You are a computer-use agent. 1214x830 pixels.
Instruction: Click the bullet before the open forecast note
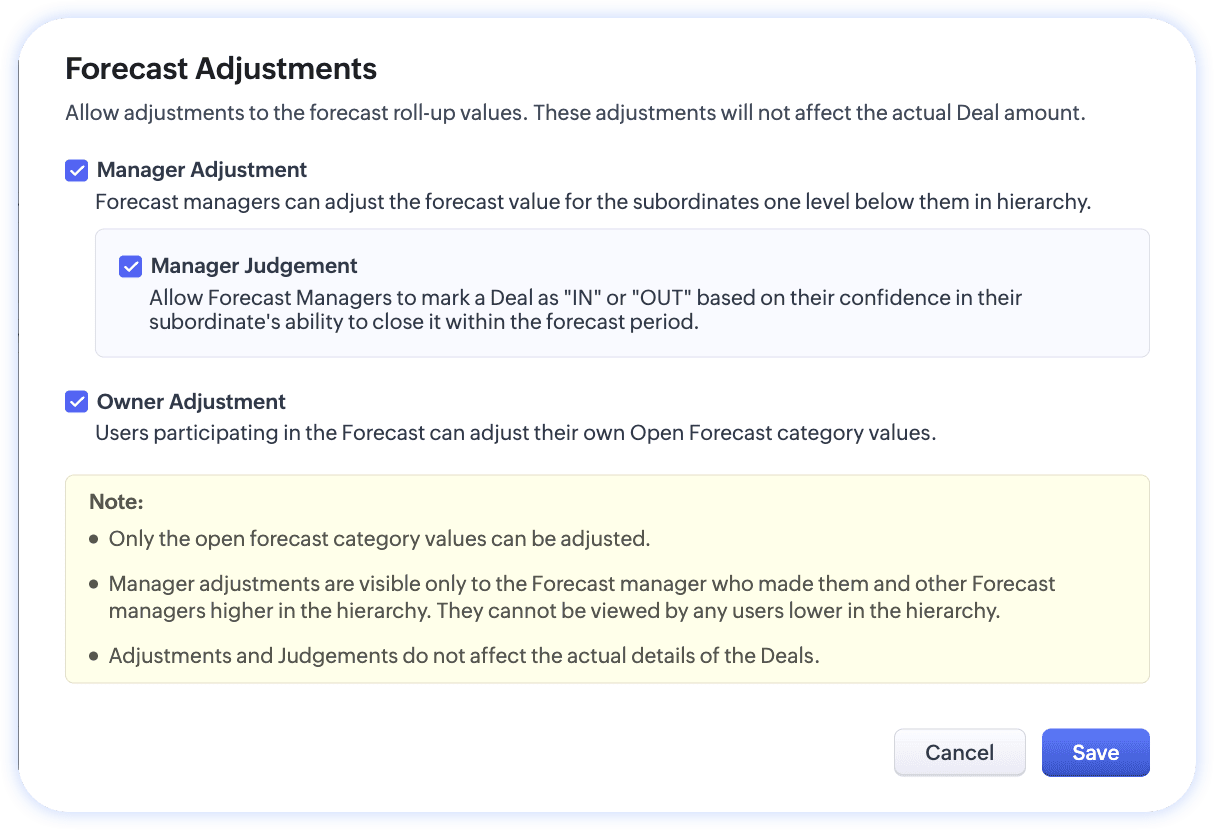[x=94, y=539]
